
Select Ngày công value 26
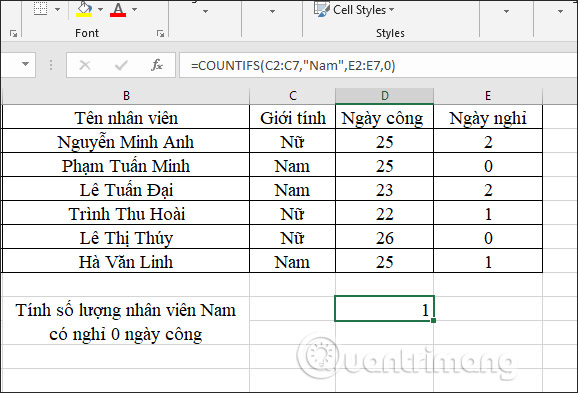pos(384,238)
